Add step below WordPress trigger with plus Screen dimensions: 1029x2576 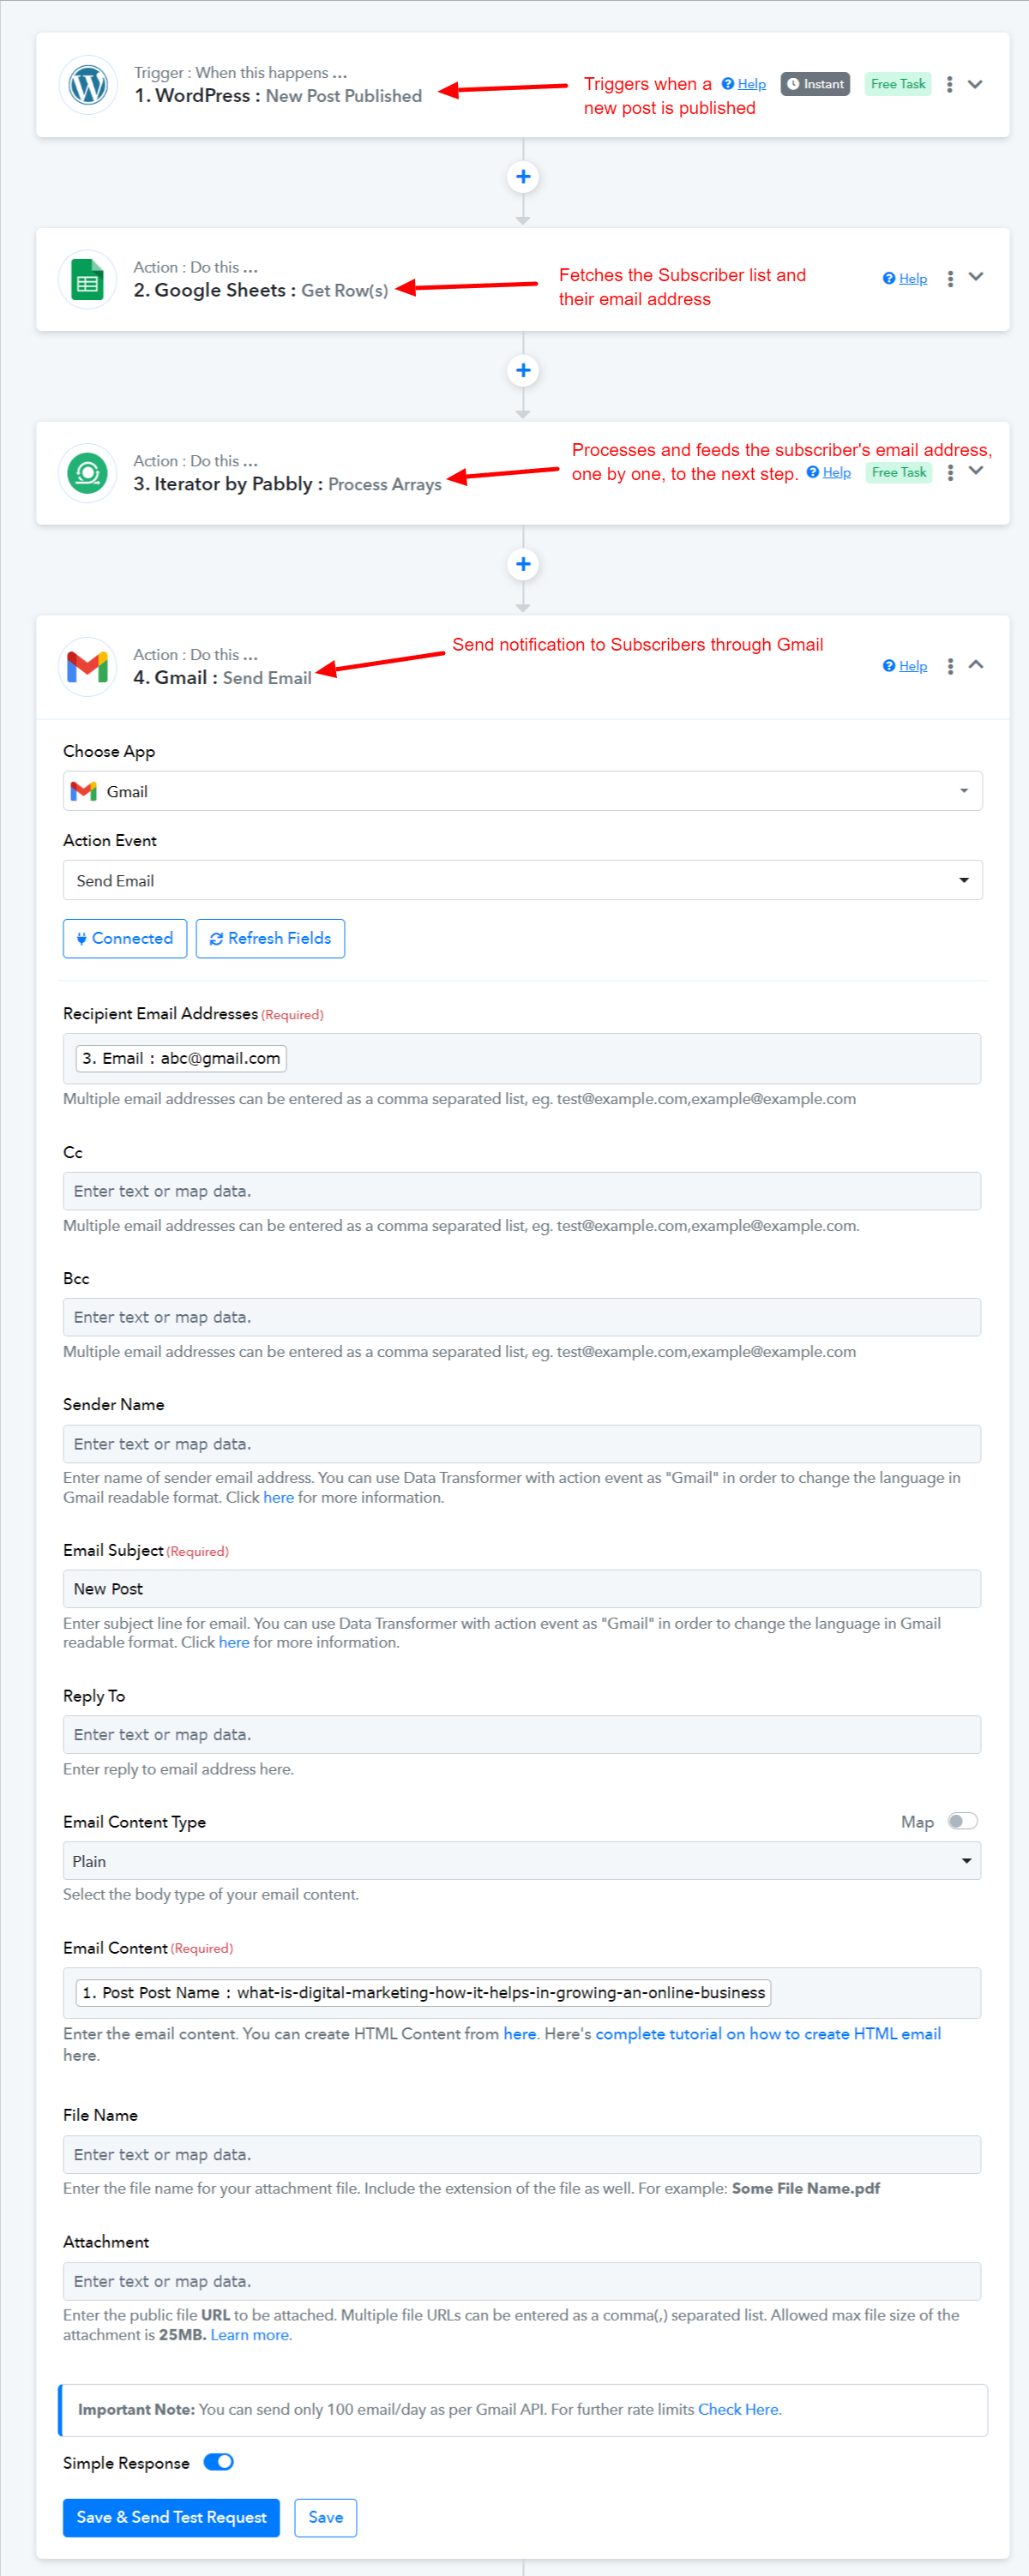pos(523,177)
